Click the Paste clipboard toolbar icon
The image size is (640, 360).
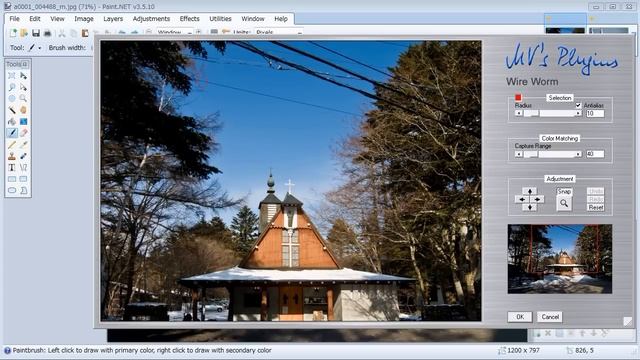85,33
